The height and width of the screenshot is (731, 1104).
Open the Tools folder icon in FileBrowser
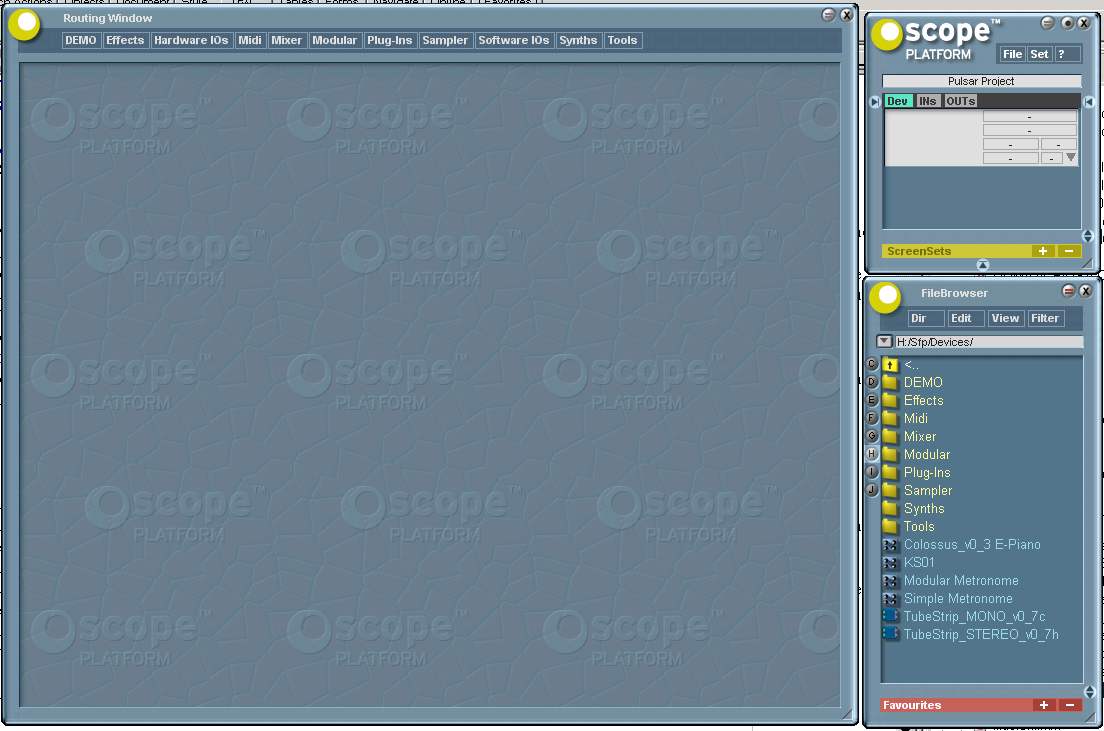pyautogui.click(x=890, y=527)
